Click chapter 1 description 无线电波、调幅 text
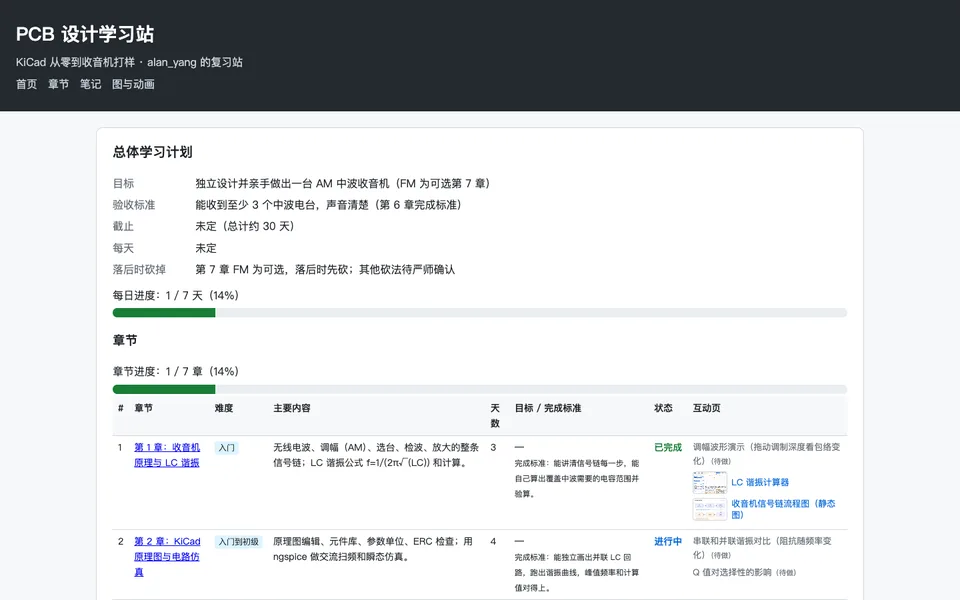 pos(376,455)
